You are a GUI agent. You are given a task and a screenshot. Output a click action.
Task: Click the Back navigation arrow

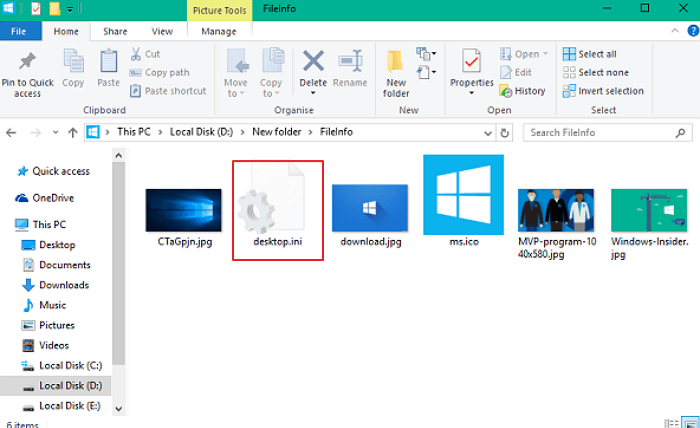(11, 133)
